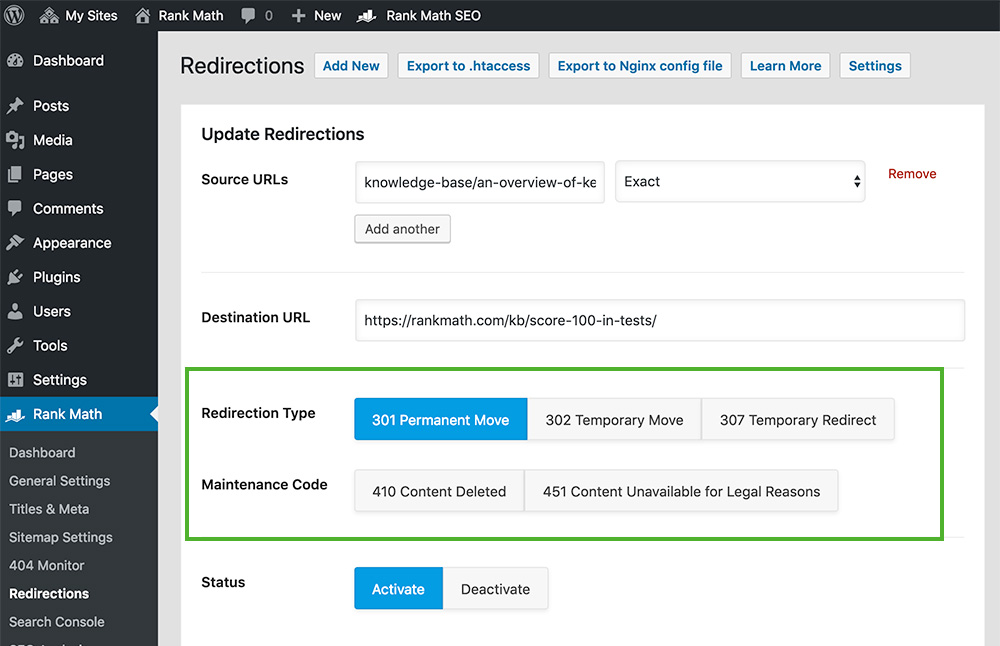The width and height of the screenshot is (1000, 646).
Task: Click the plus New icon
Action: tap(298, 16)
